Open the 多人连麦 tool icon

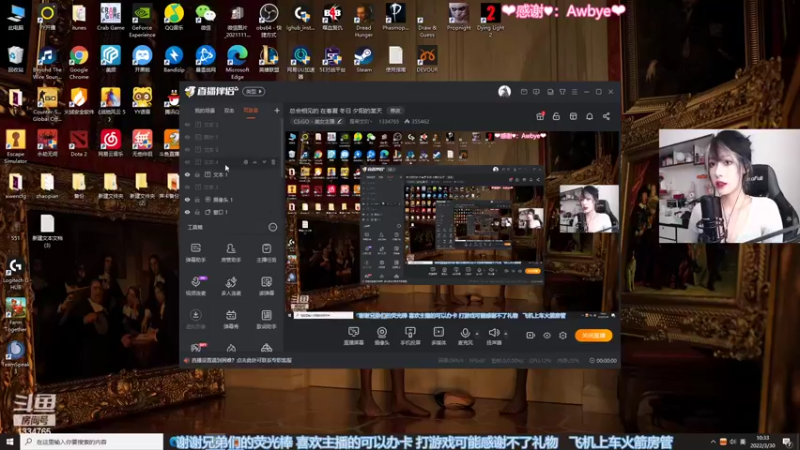click(231, 286)
